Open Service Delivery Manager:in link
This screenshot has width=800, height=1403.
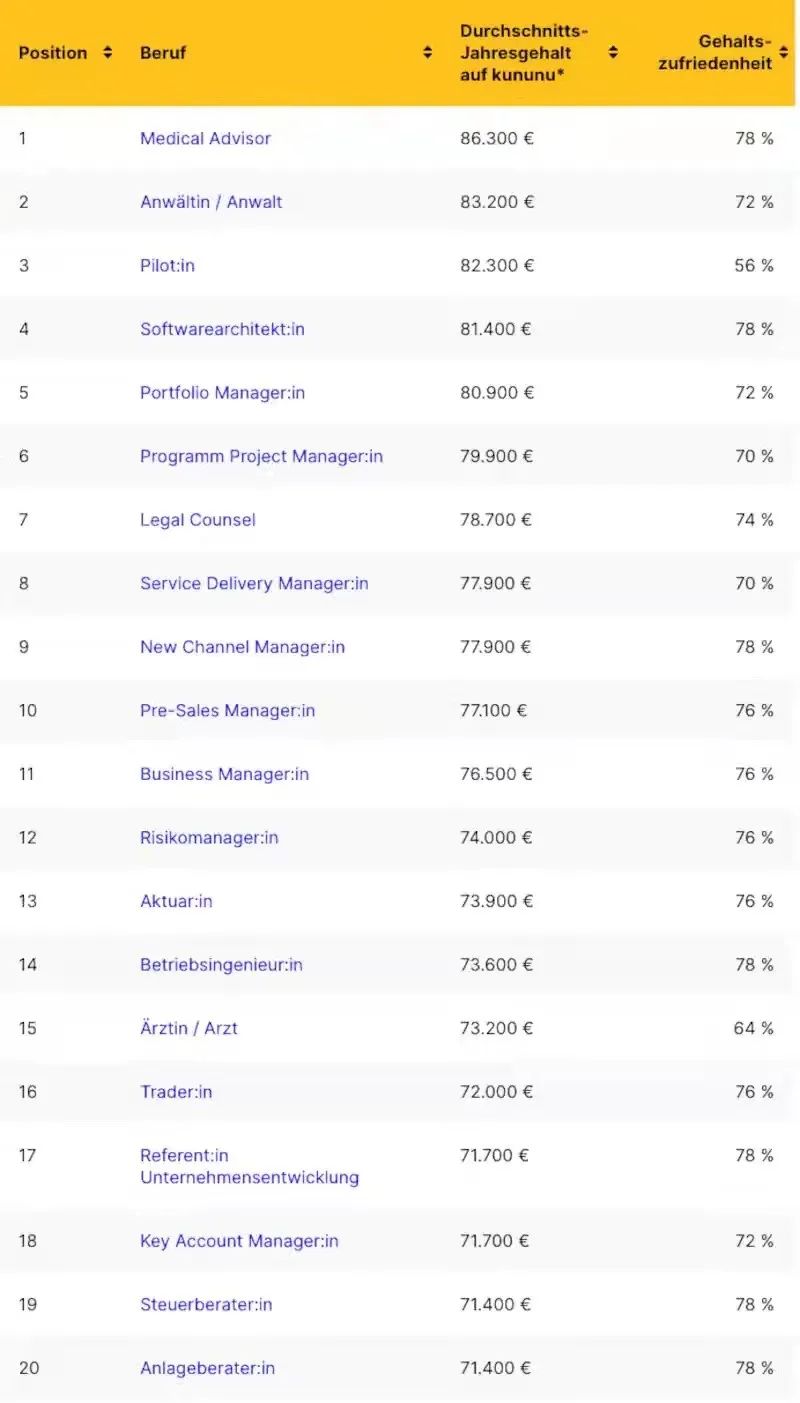(x=254, y=584)
